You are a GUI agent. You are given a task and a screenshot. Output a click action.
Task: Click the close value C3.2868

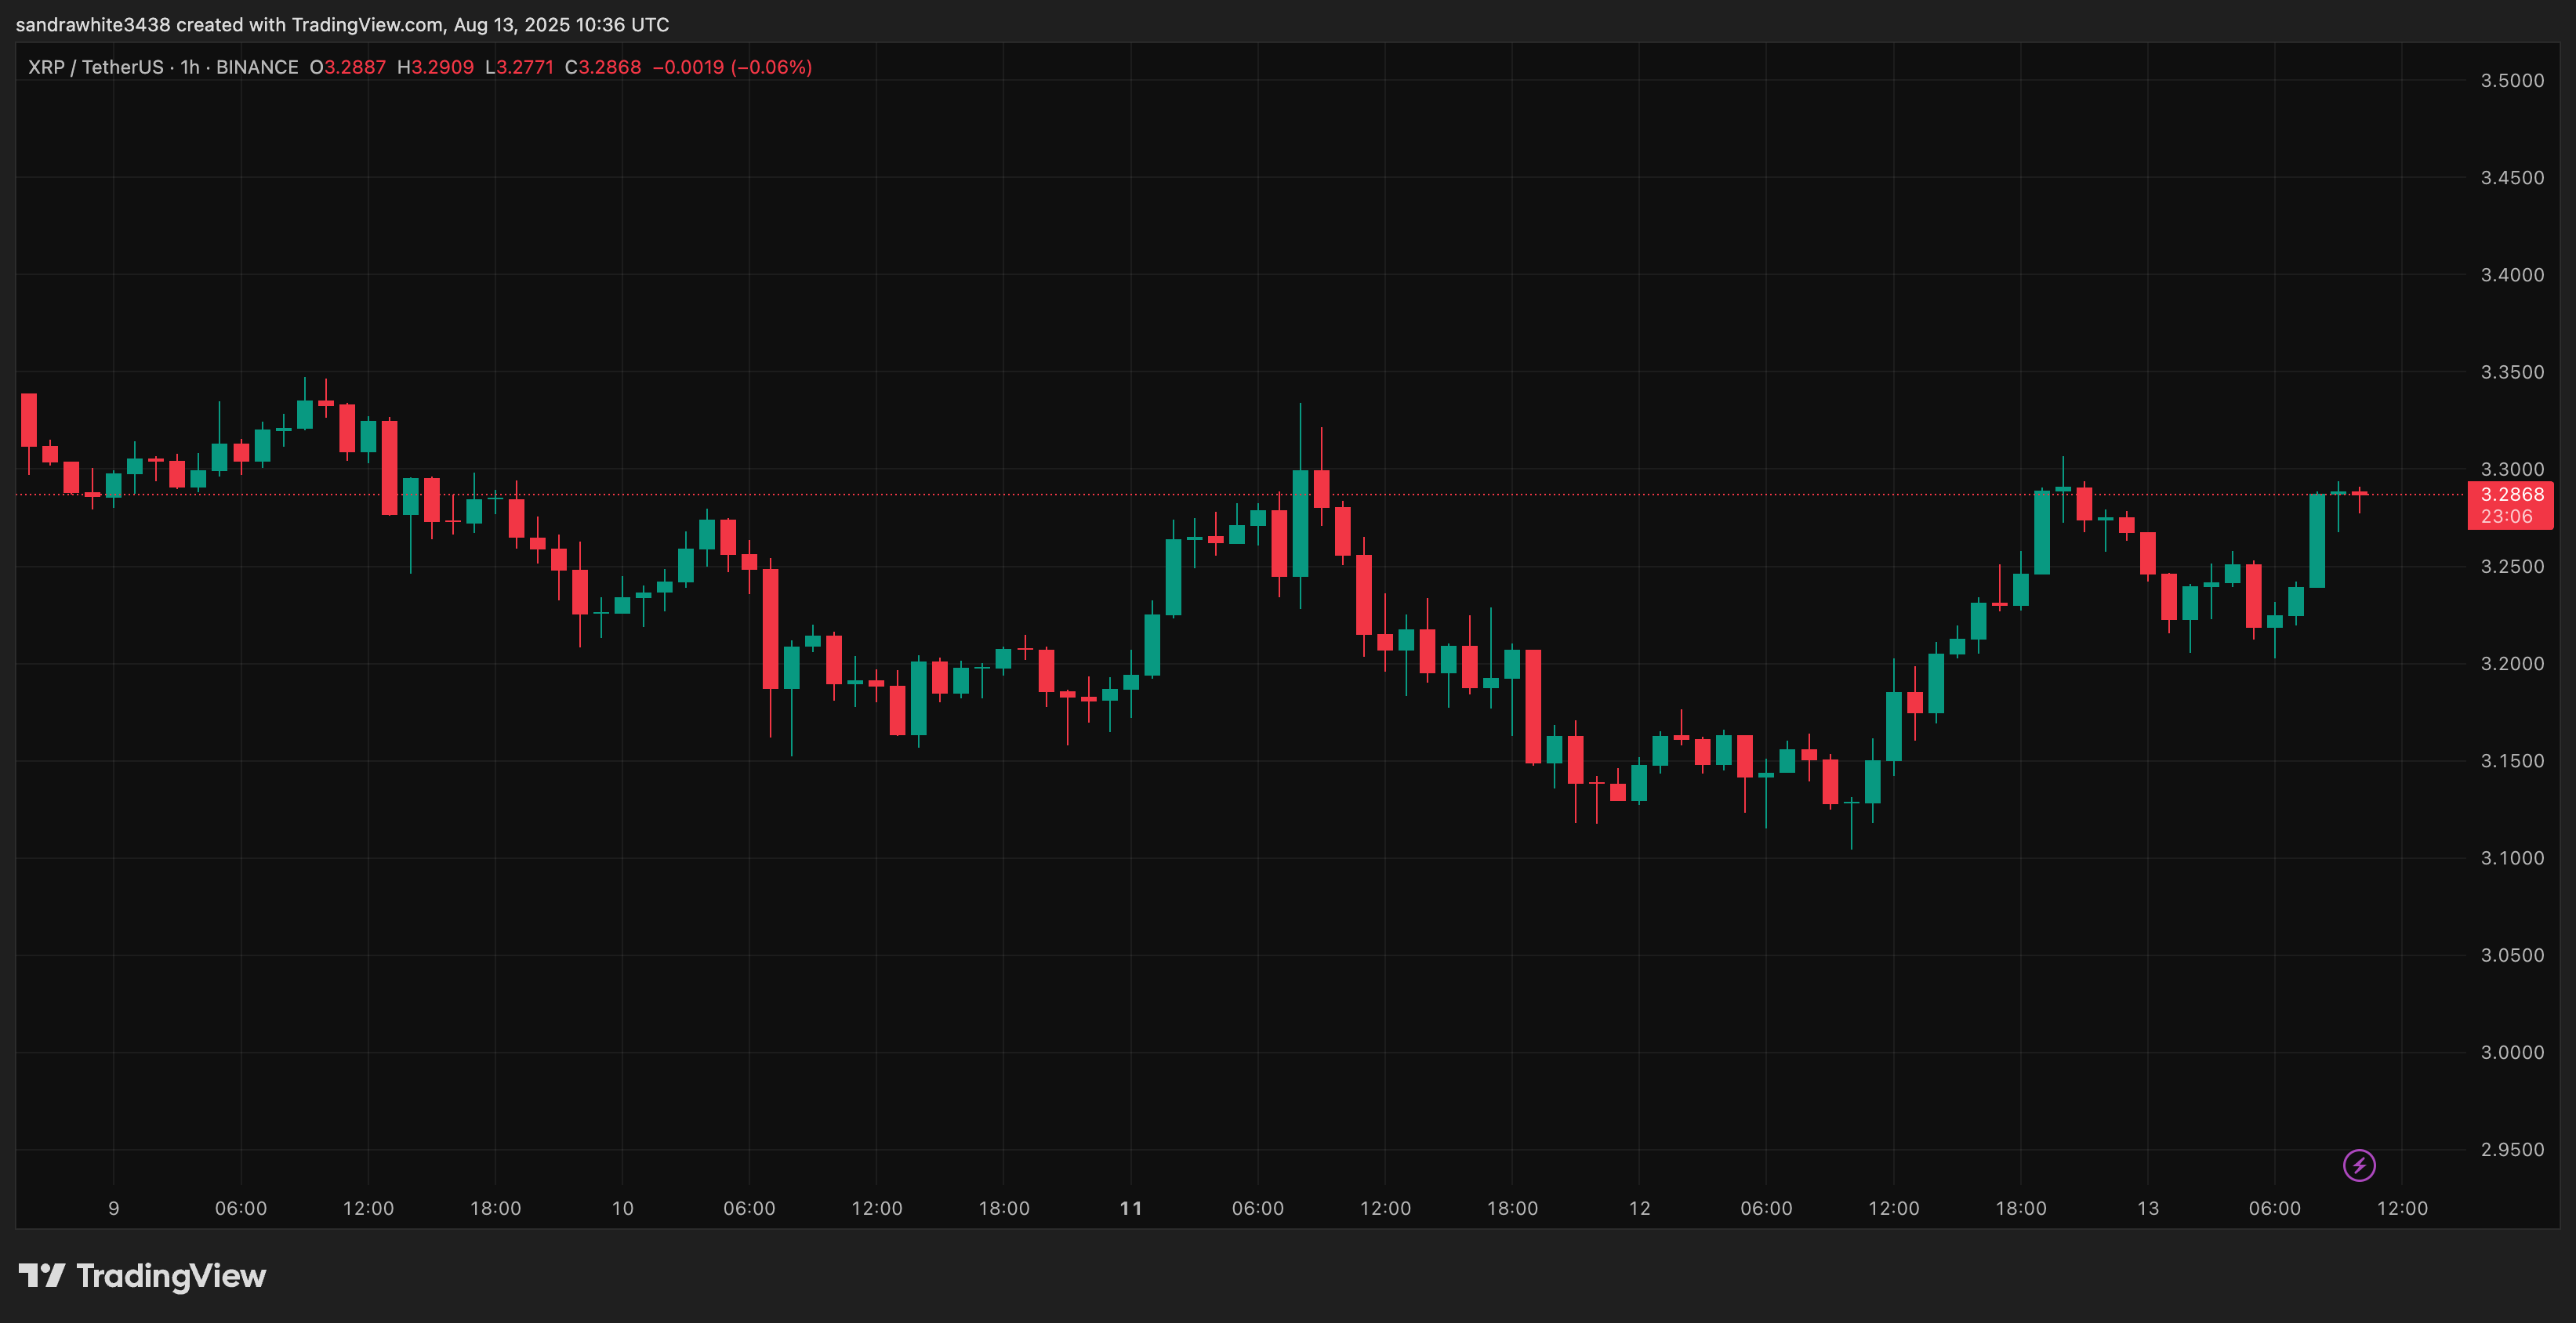[x=603, y=67]
